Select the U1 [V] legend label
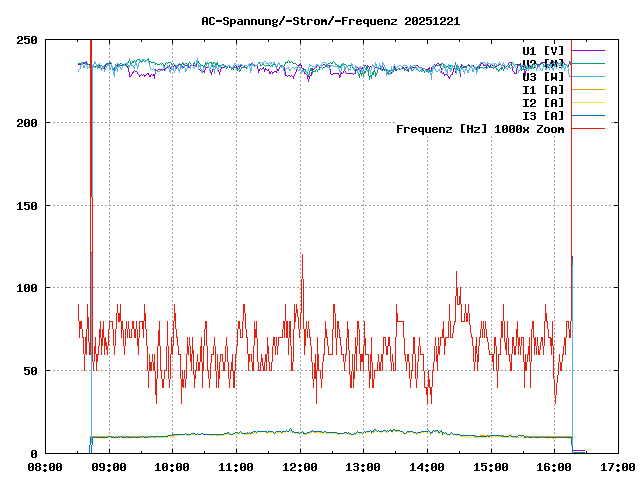Image resolution: width=640 pixels, height=480 pixels. 543,50
